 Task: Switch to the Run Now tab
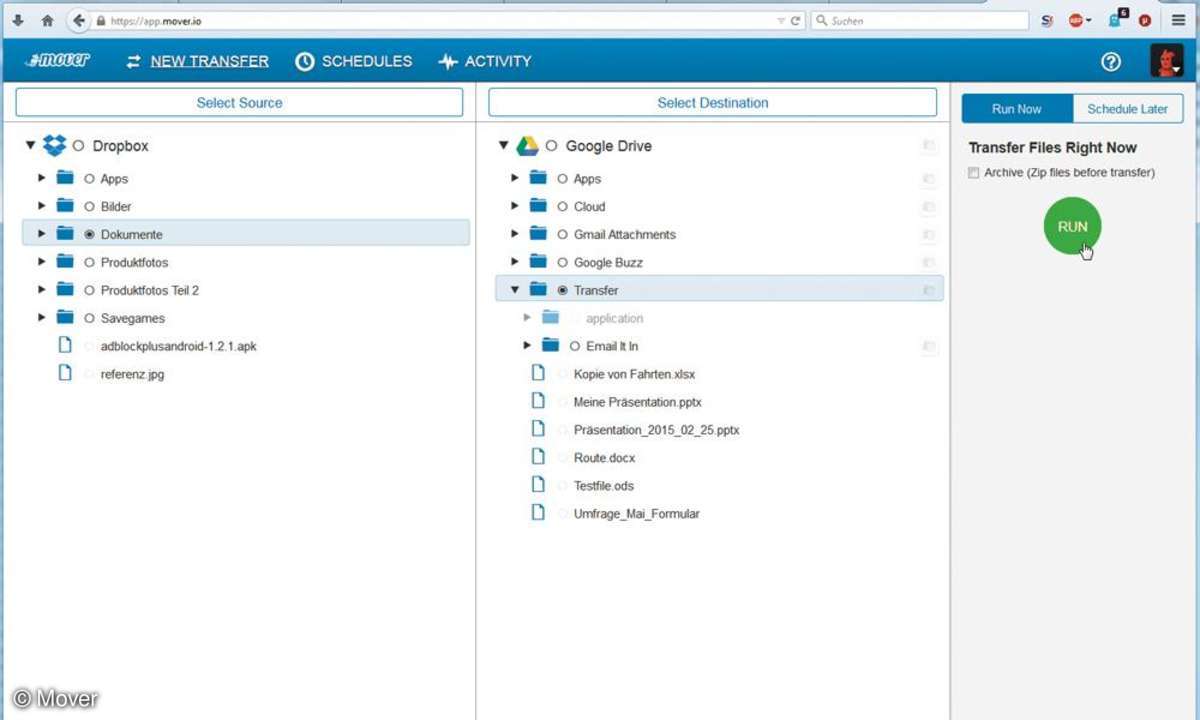click(1017, 109)
